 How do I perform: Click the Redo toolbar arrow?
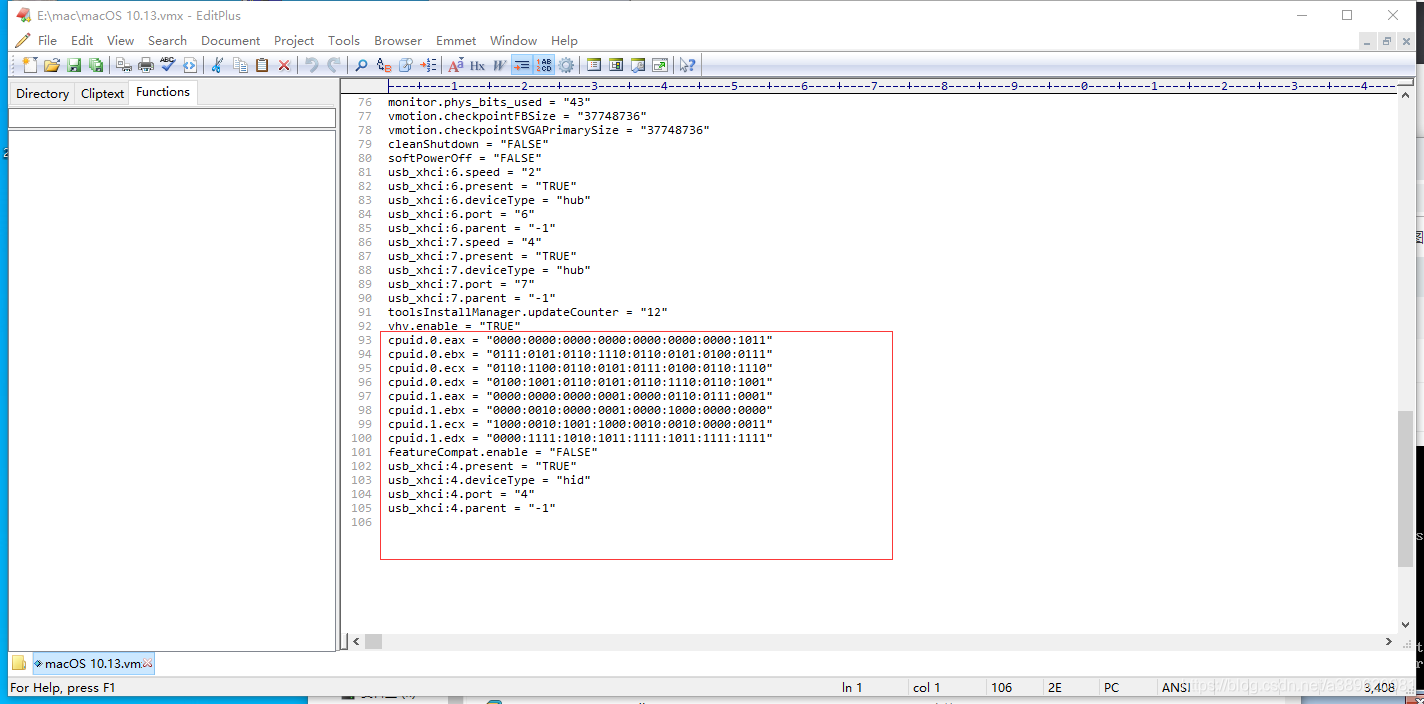click(334, 65)
